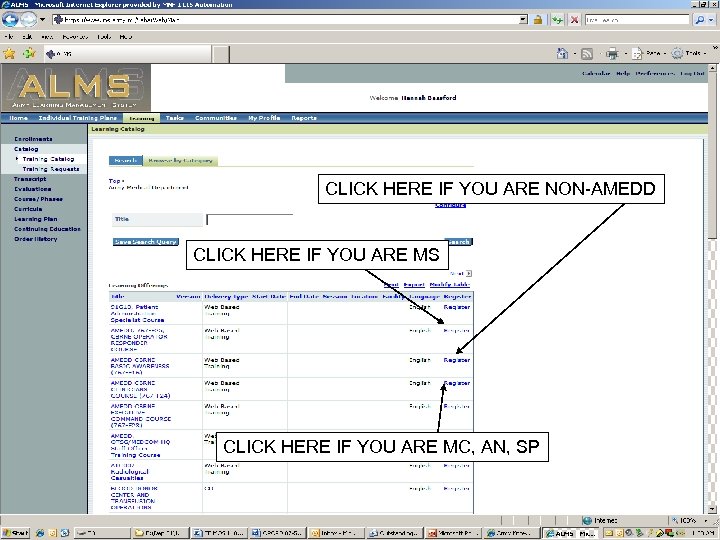Open Individual Training Plans tab
Viewport: 720px width, 540px height.
[78, 118]
